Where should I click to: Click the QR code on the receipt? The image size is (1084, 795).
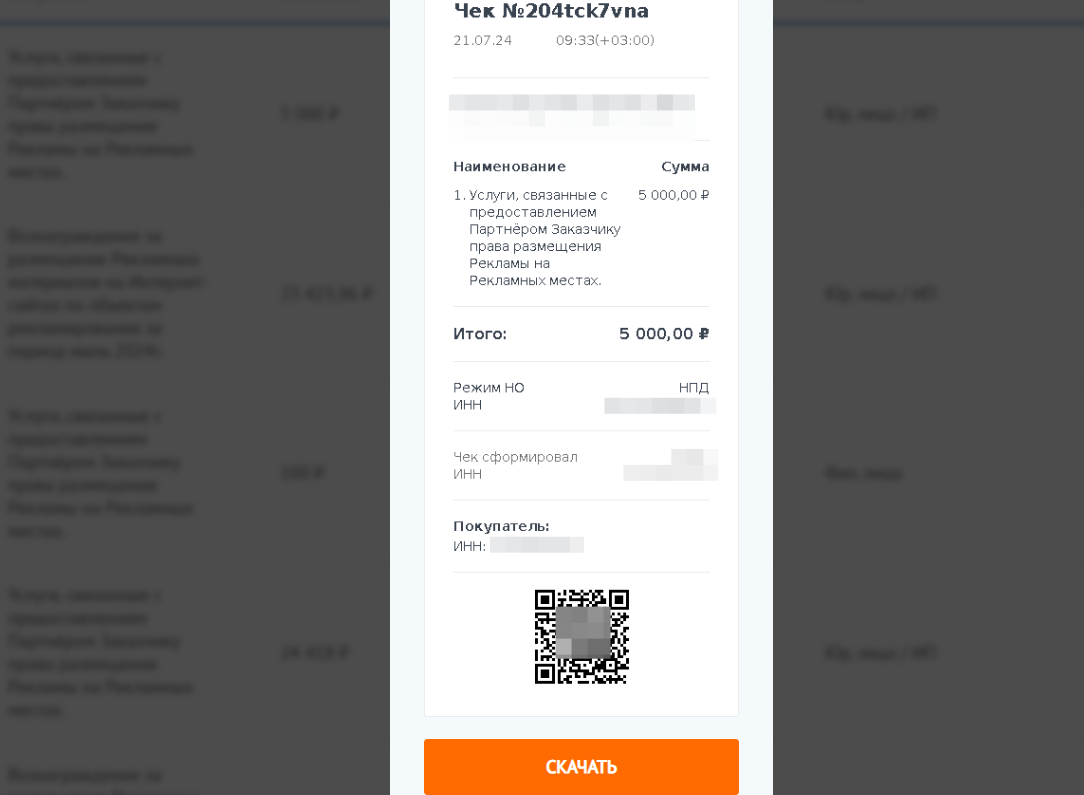point(581,637)
